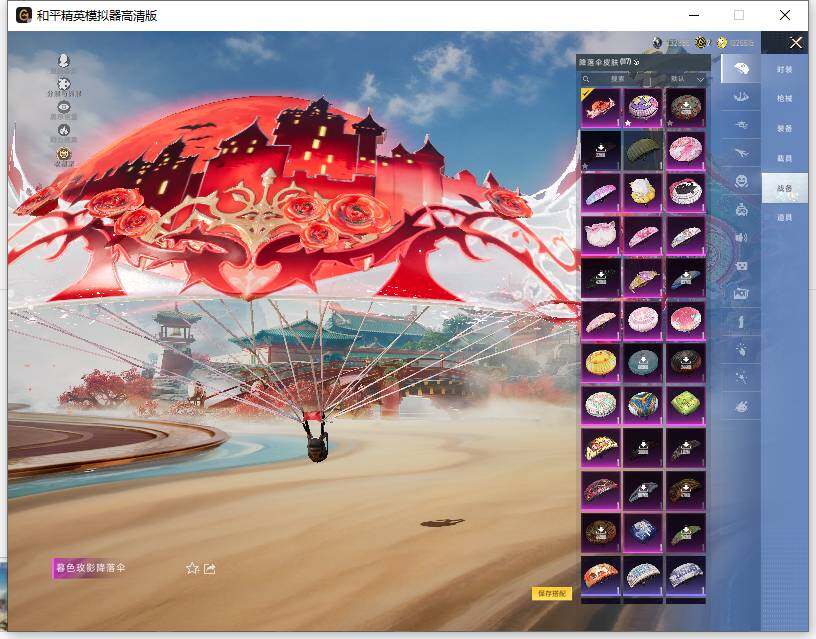Close the wardrobe with the X icon

tap(796, 43)
